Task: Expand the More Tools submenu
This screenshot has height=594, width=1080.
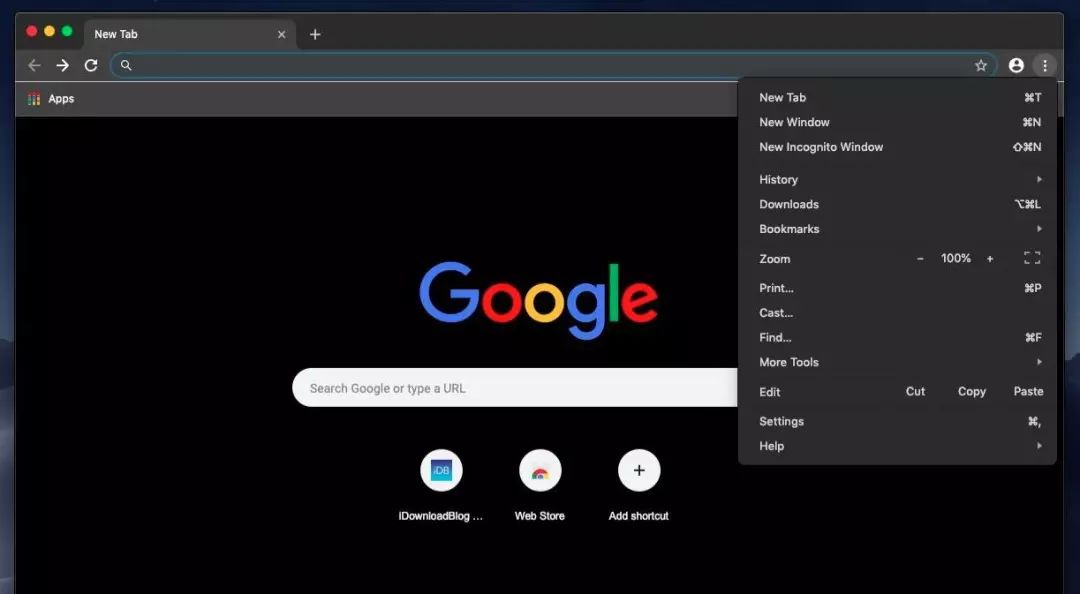Action: (x=897, y=362)
